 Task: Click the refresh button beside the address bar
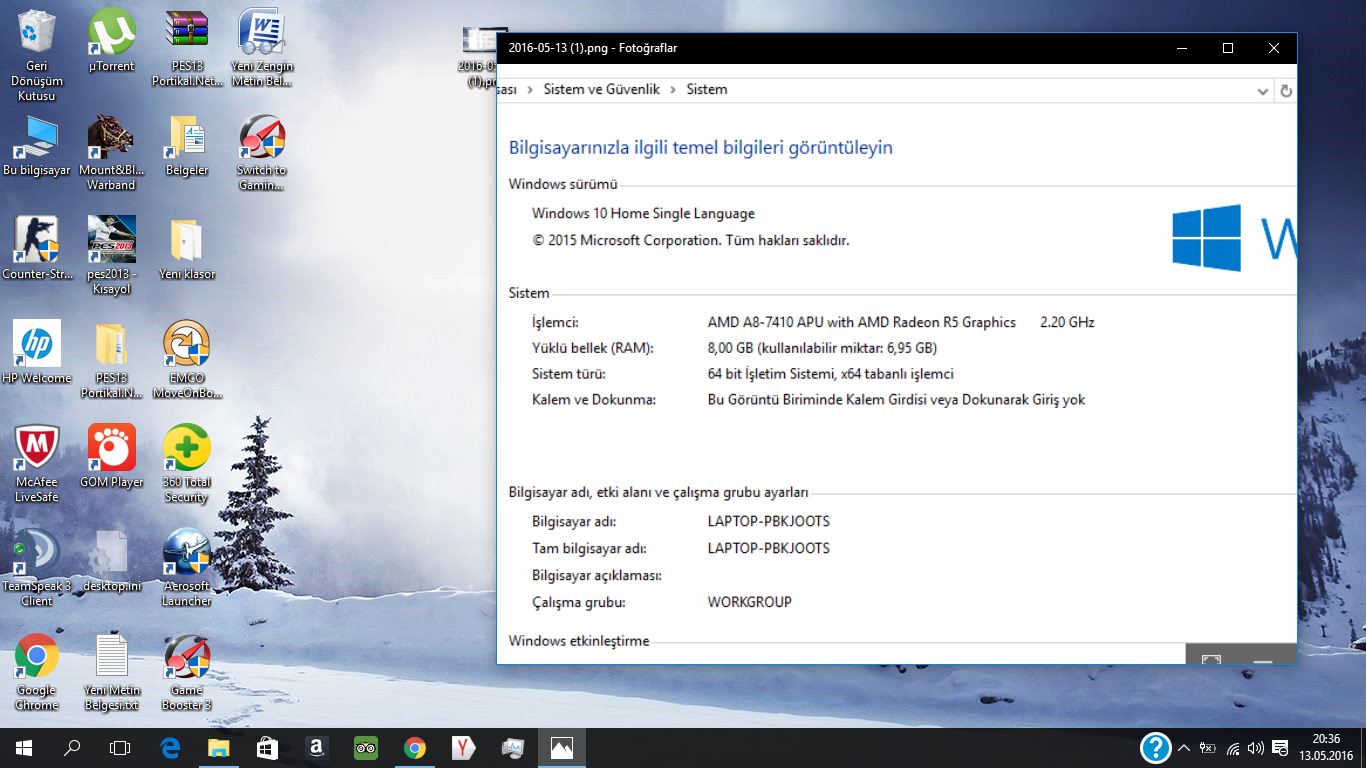point(1286,91)
